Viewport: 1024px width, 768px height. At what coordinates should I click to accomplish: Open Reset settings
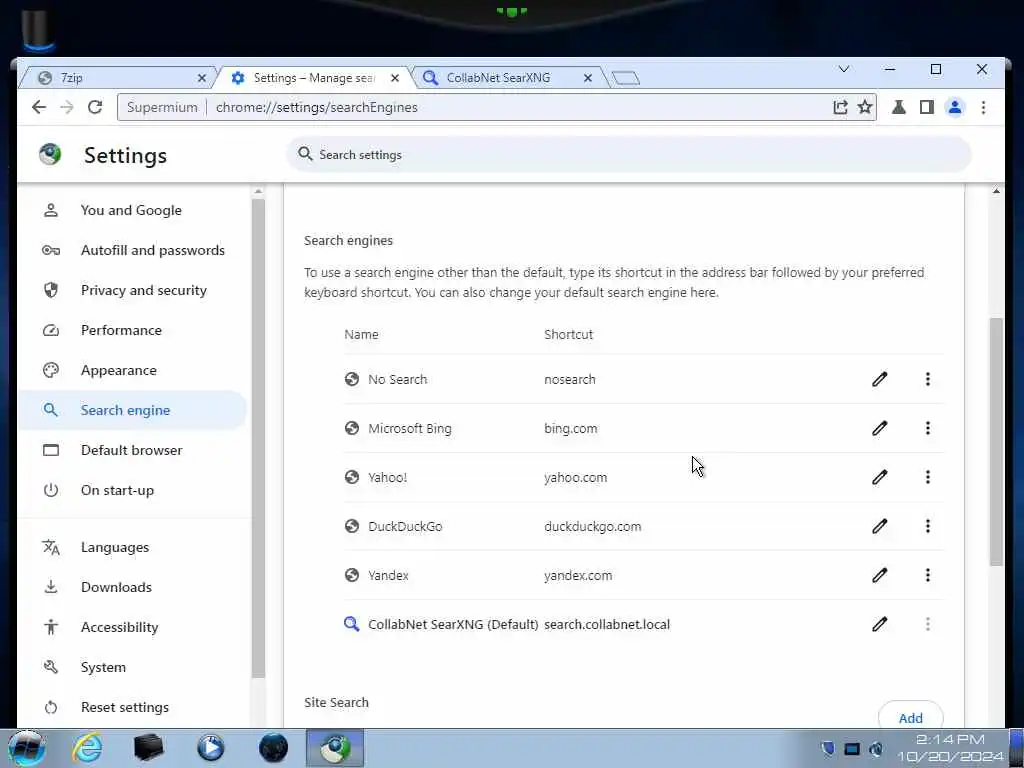(132, 707)
